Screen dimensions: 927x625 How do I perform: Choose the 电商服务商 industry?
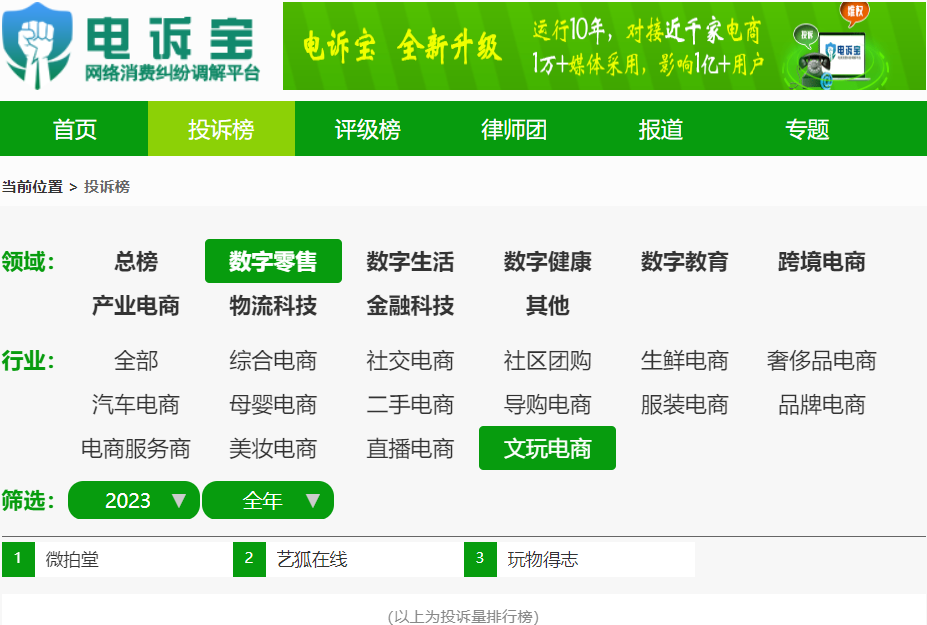click(136, 449)
